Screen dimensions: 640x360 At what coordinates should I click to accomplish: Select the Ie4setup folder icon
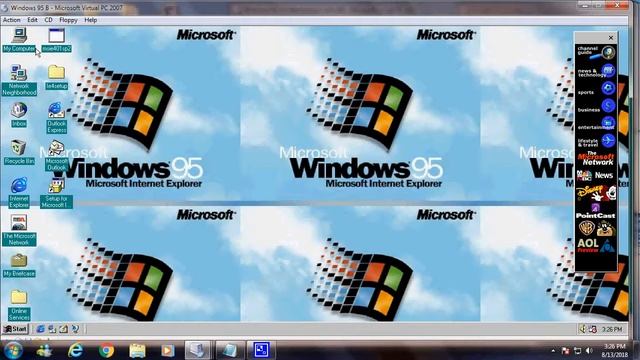coord(56,77)
